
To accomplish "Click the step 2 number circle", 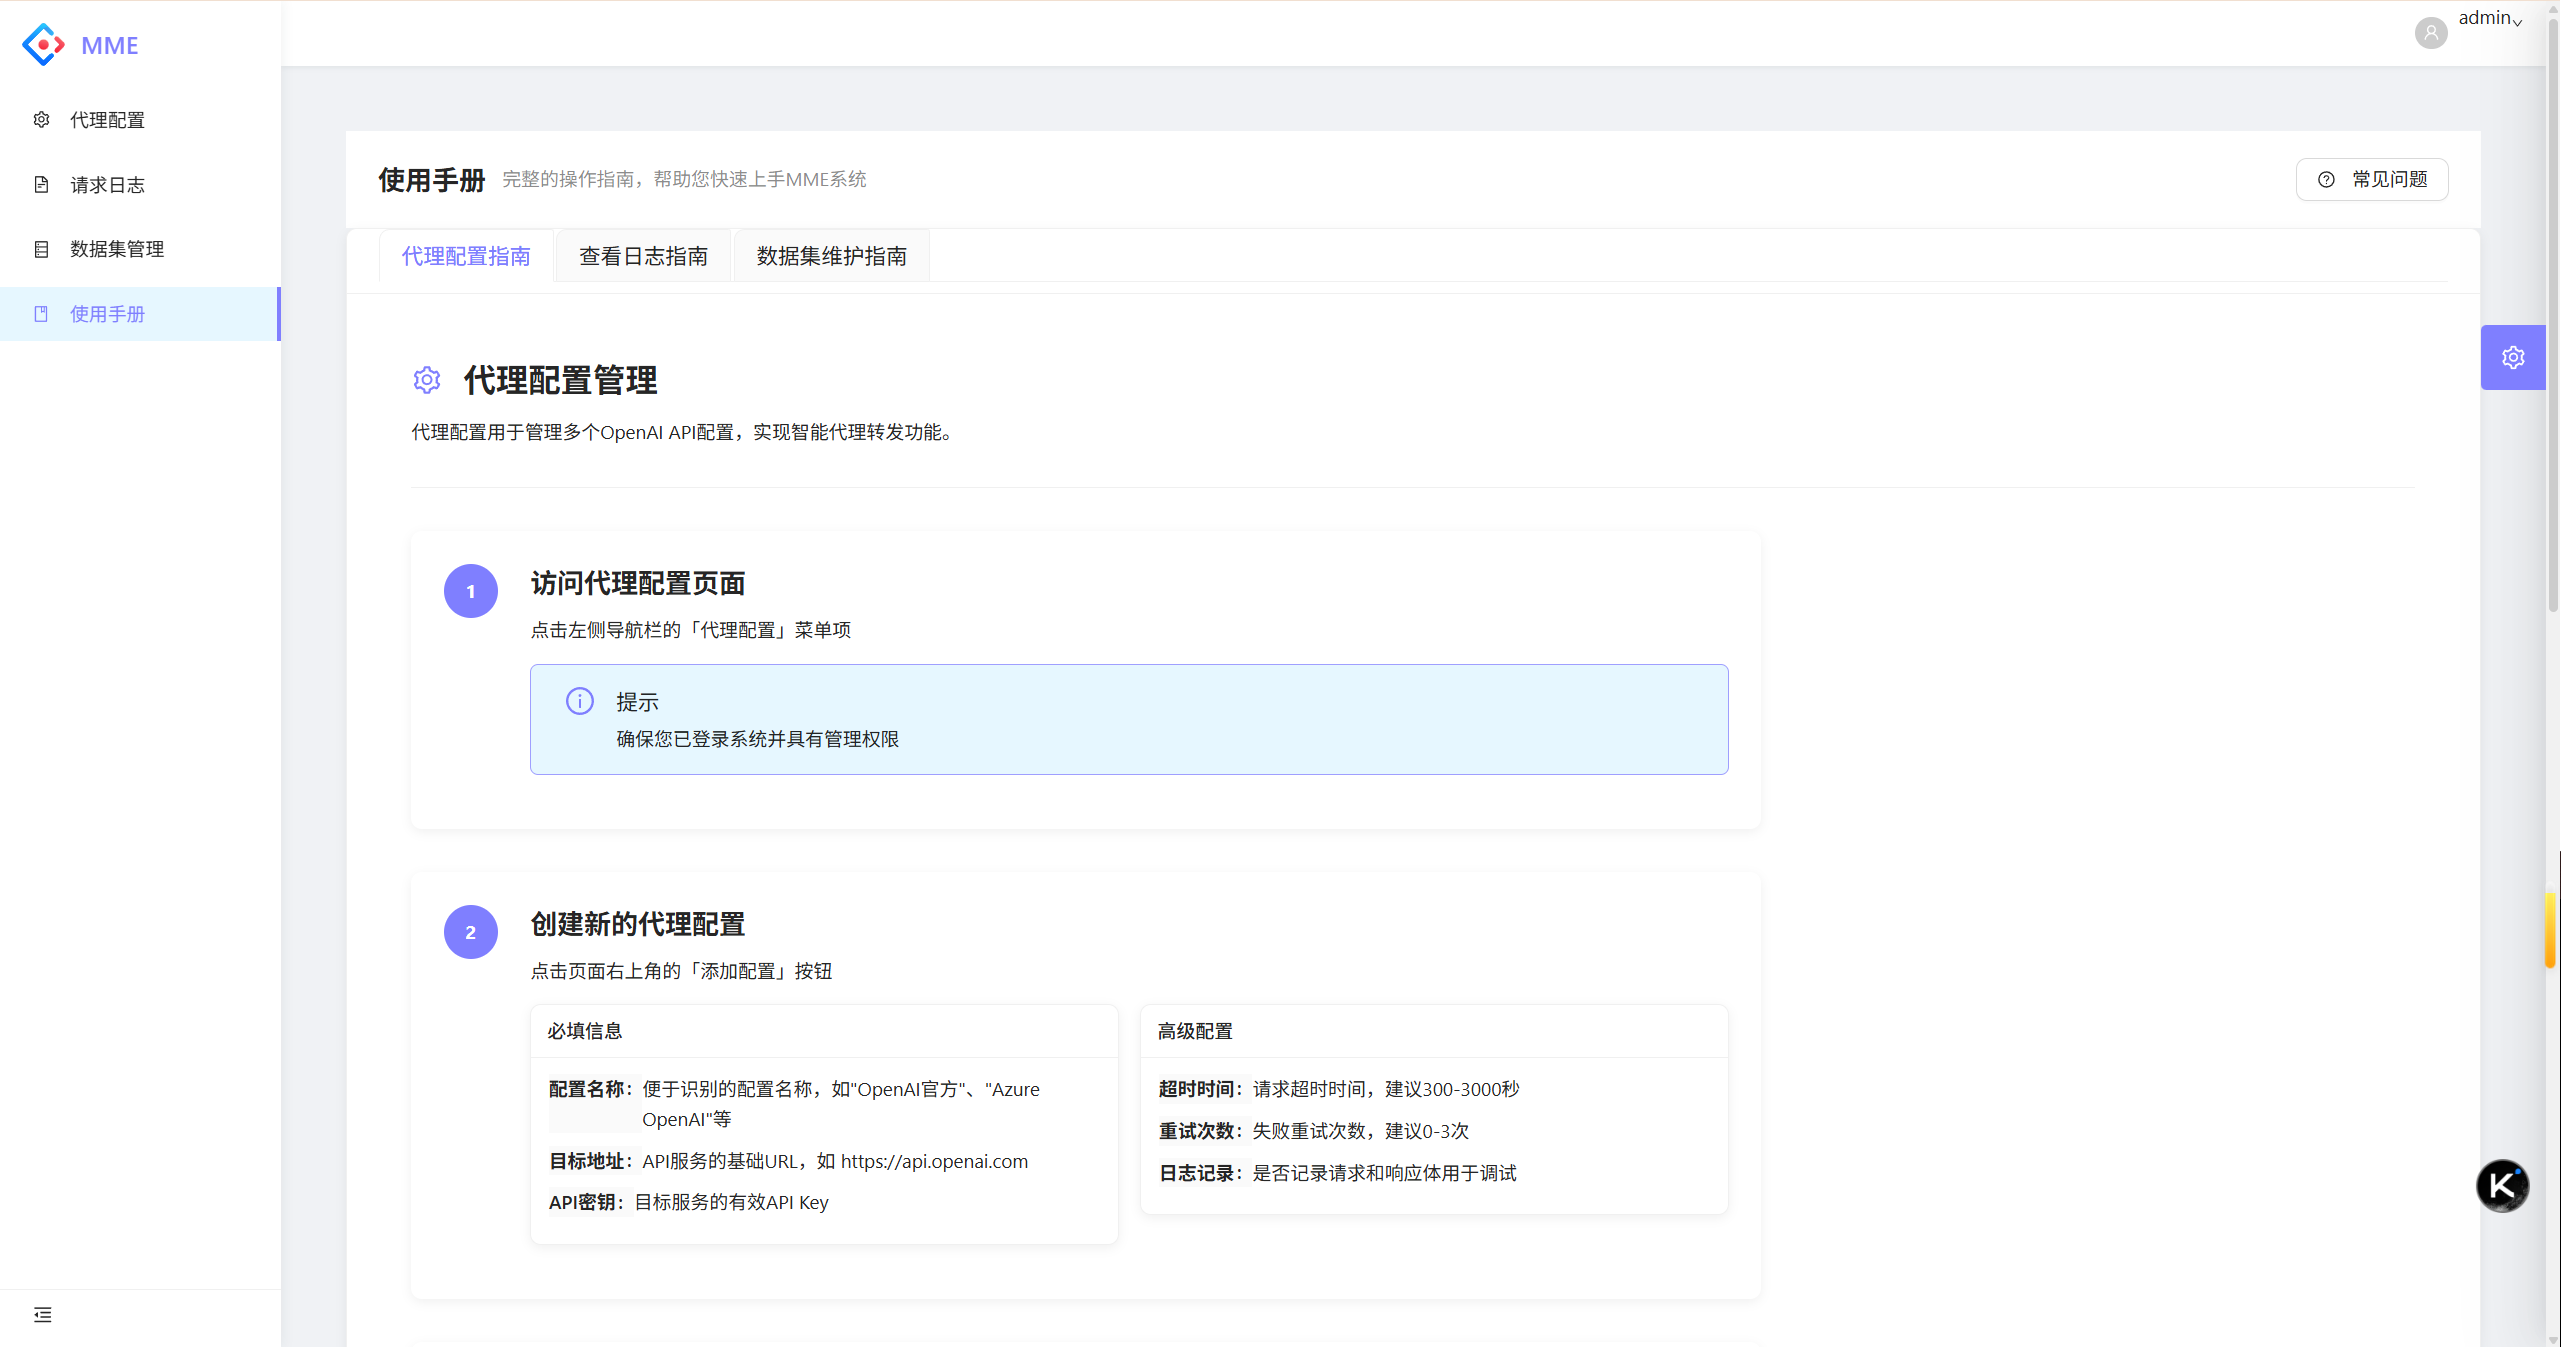I will (471, 932).
